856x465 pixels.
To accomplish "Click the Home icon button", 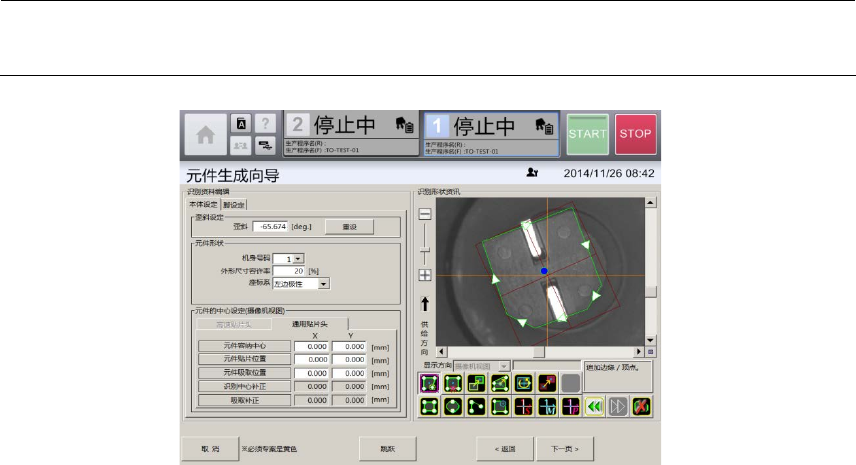I will coord(204,134).
